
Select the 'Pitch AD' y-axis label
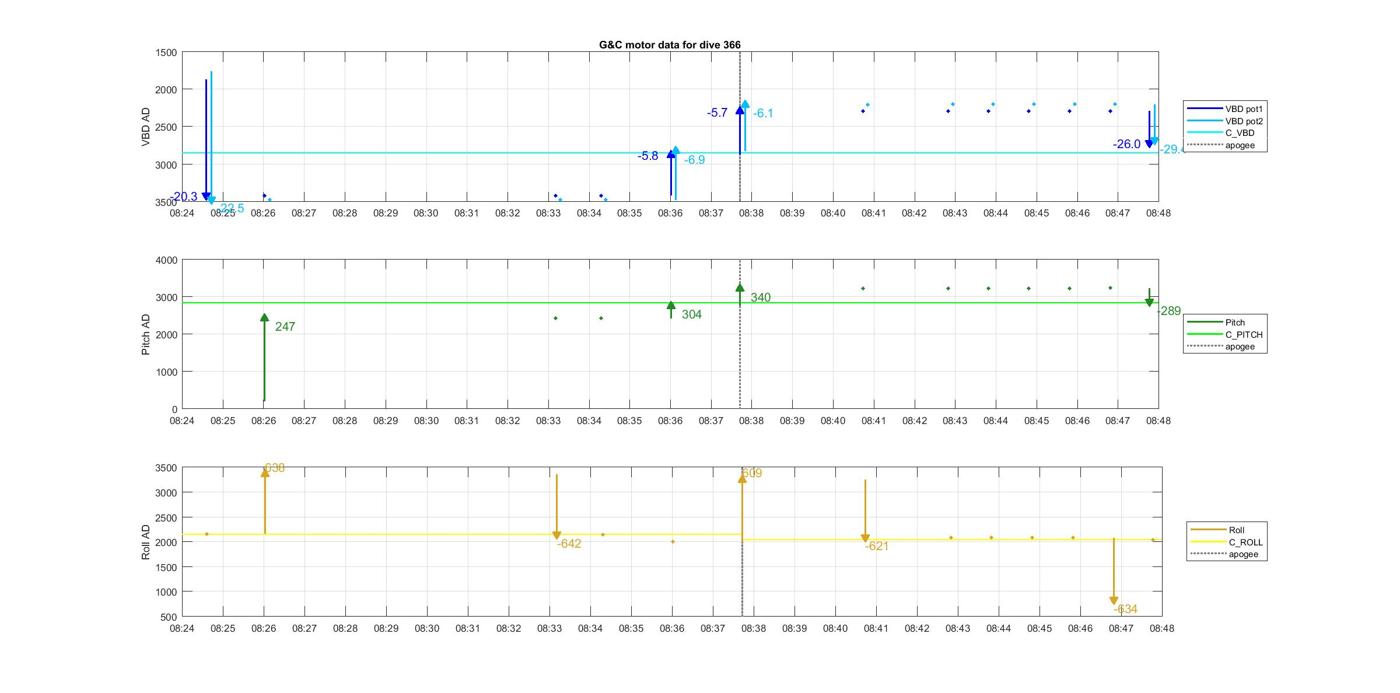click(x=145, y=334)
